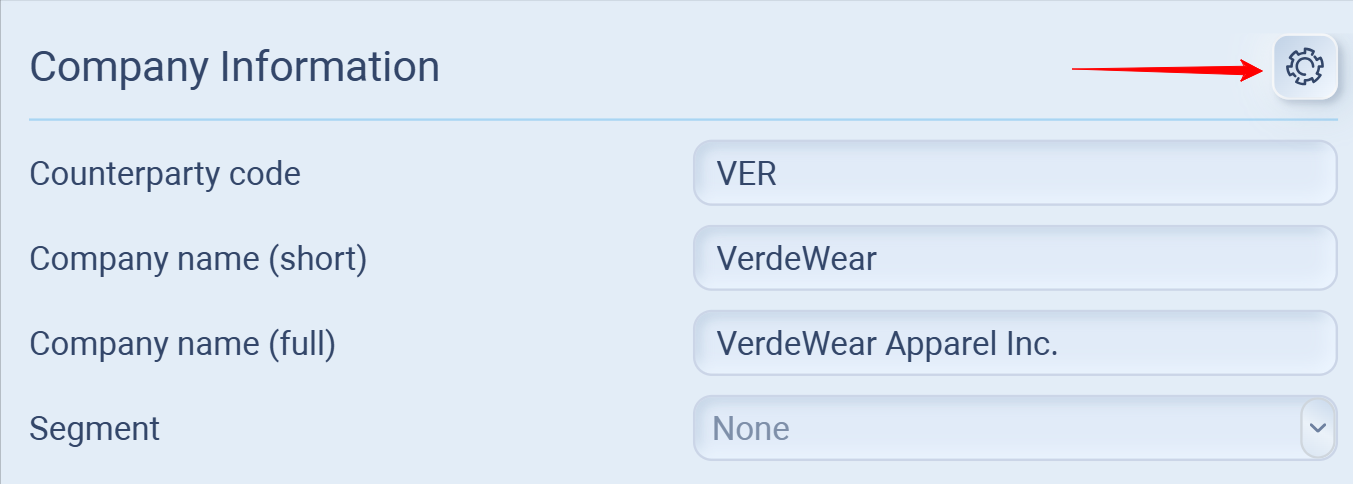This screenshot has width=1353, height=484.
Task: Click the 'VER' text in Counterparty code
Action: pyautogui.click(x=746, y=174)
